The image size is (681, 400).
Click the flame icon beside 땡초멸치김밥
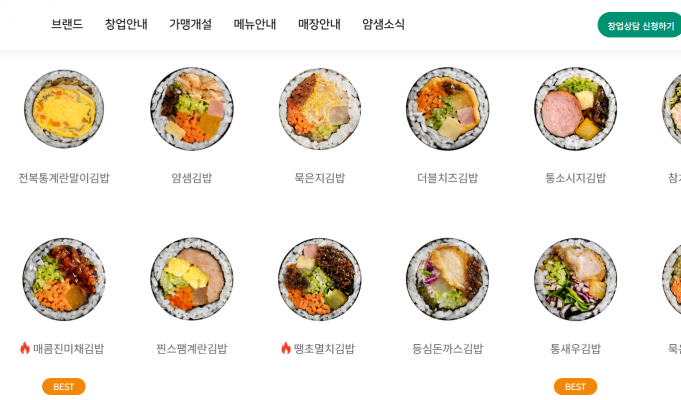(x=286, y=348)
